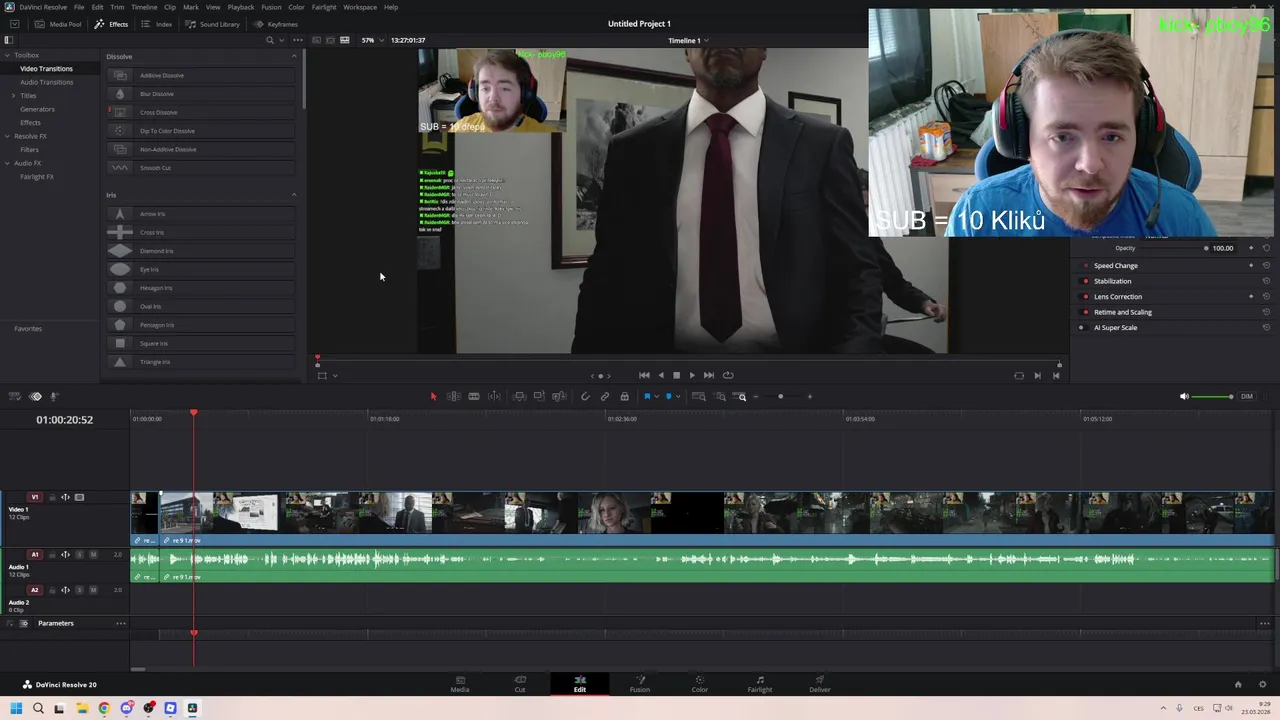This screenshot has width=1280, height=720.
Task: Open the Workspace menu
Action: [x=360, y=7]
